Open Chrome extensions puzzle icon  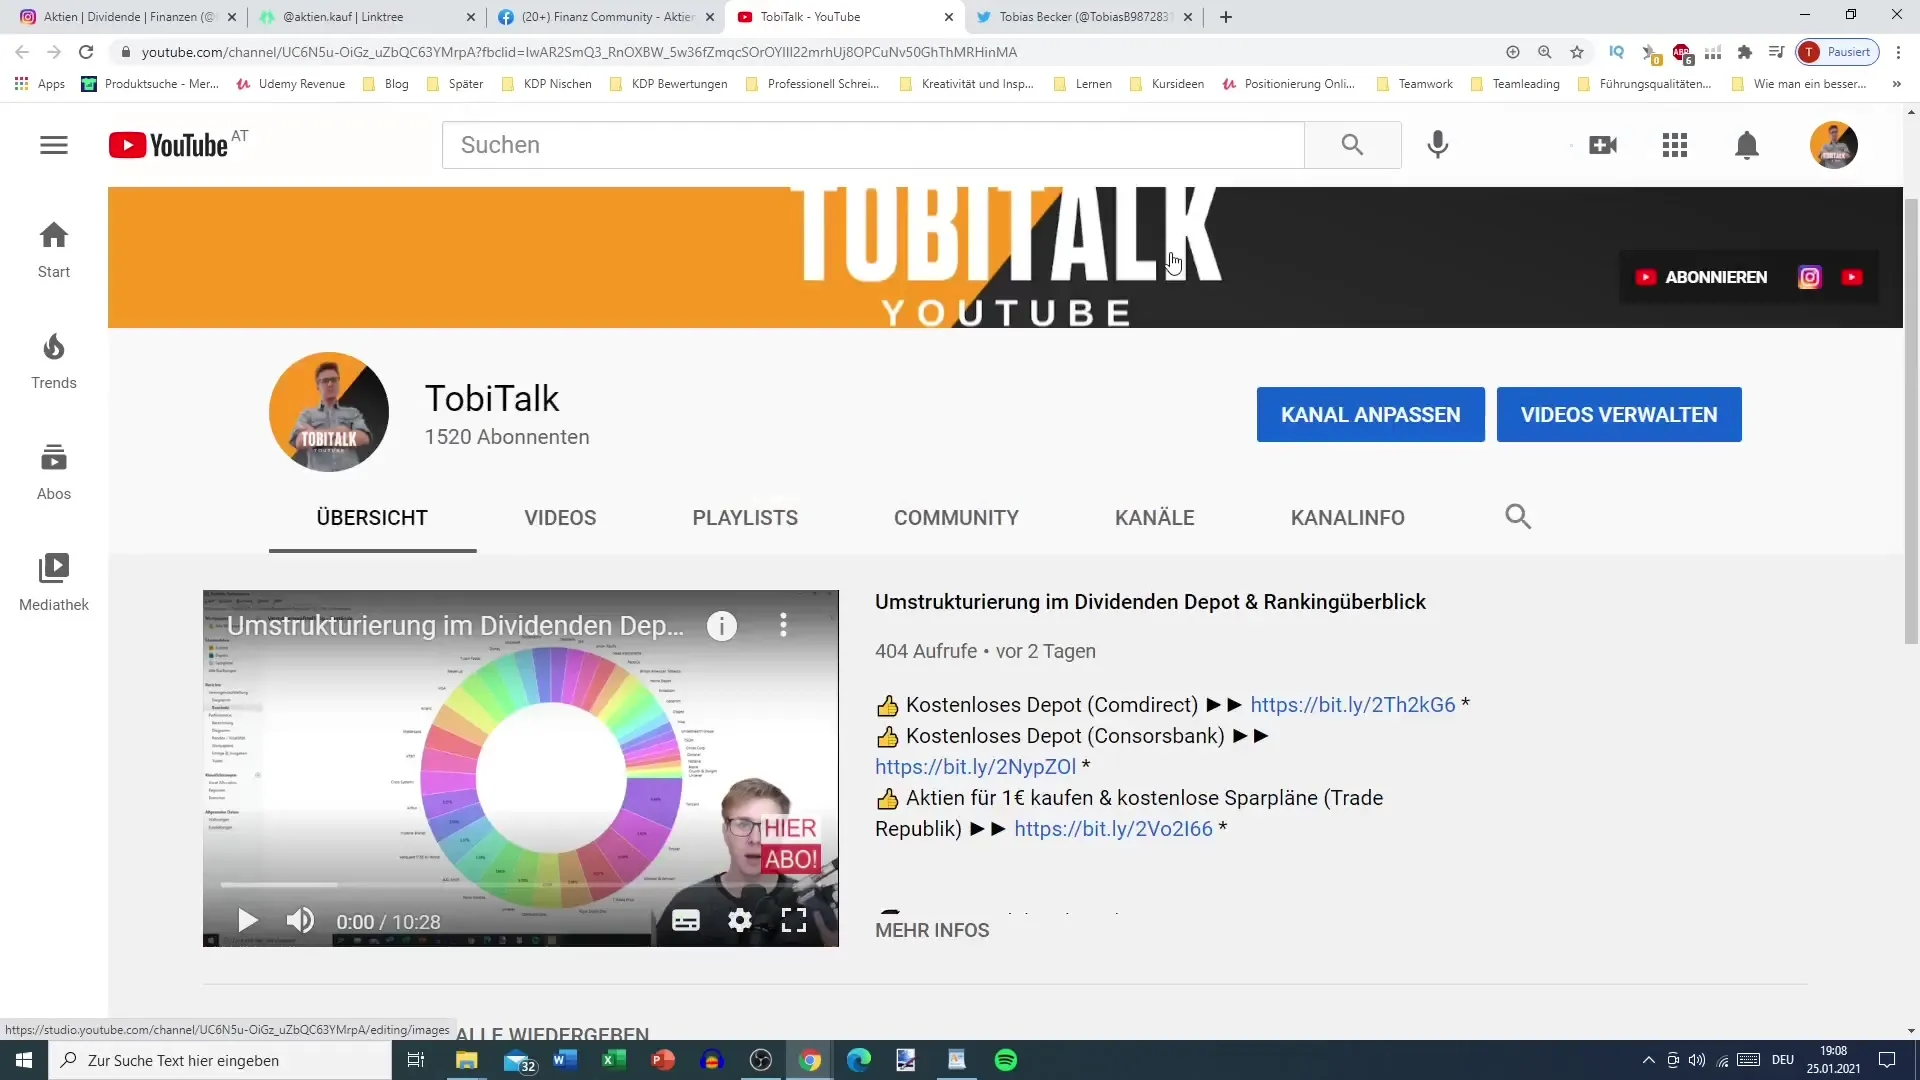(x=1745, y=52)
